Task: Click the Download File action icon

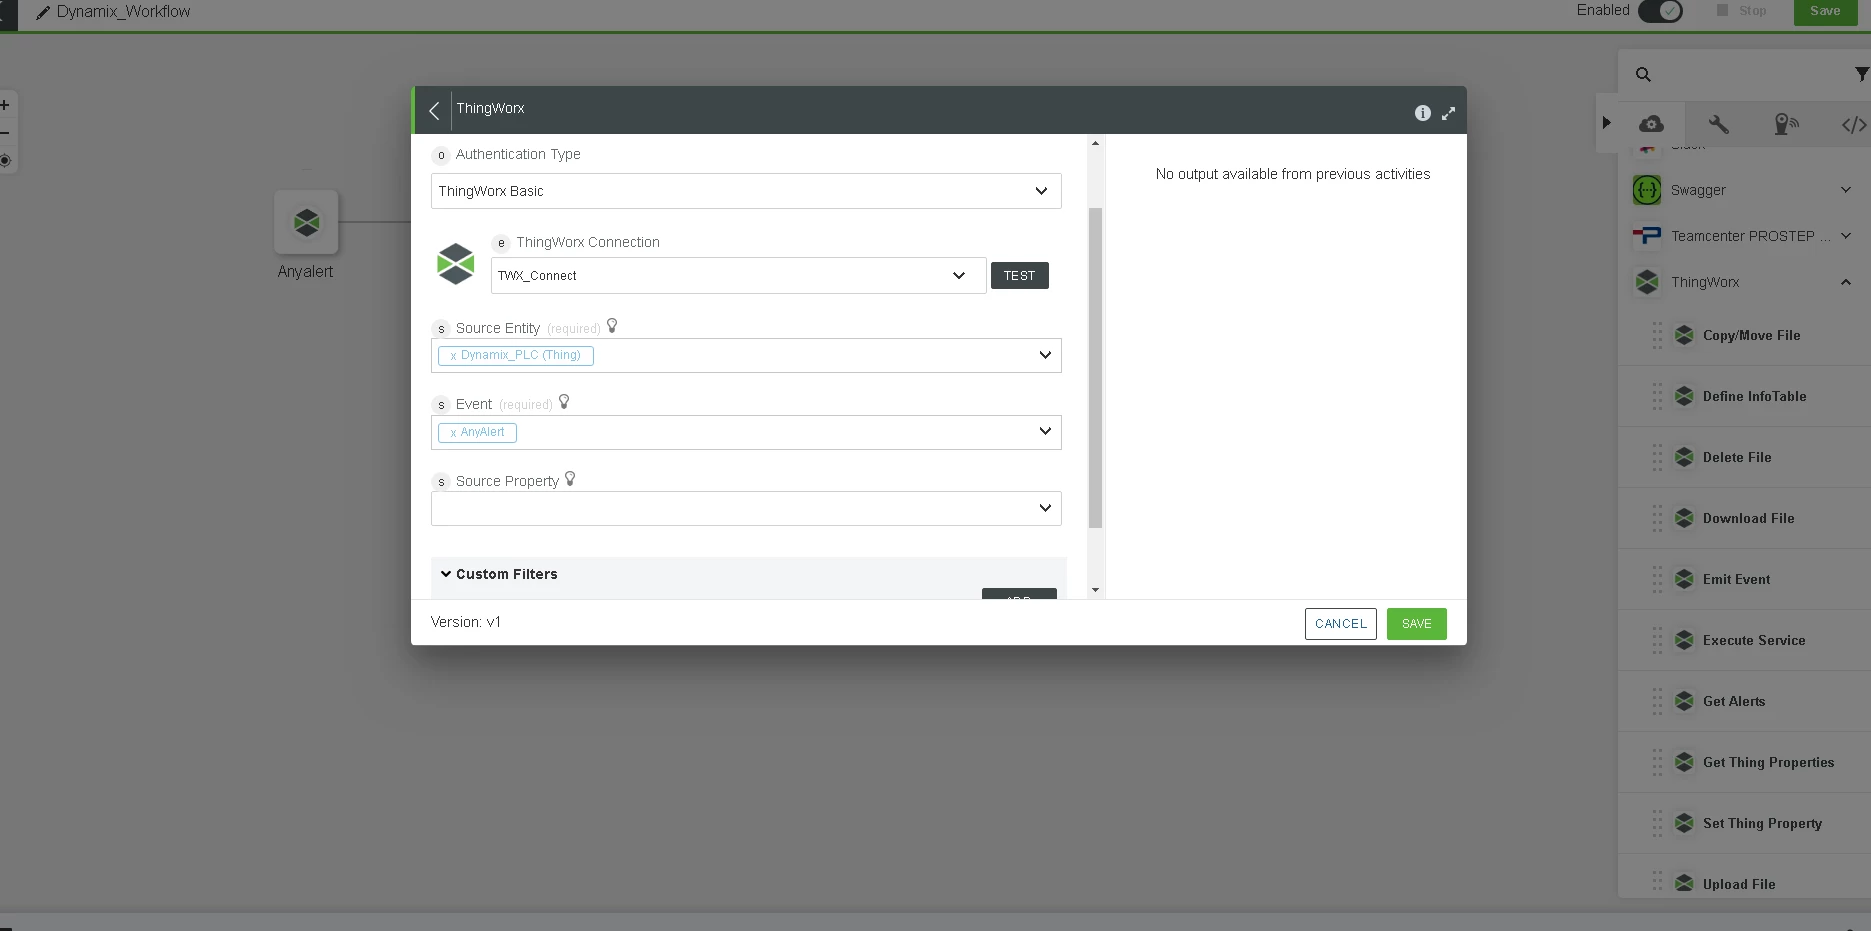Action: point(1684,518)
